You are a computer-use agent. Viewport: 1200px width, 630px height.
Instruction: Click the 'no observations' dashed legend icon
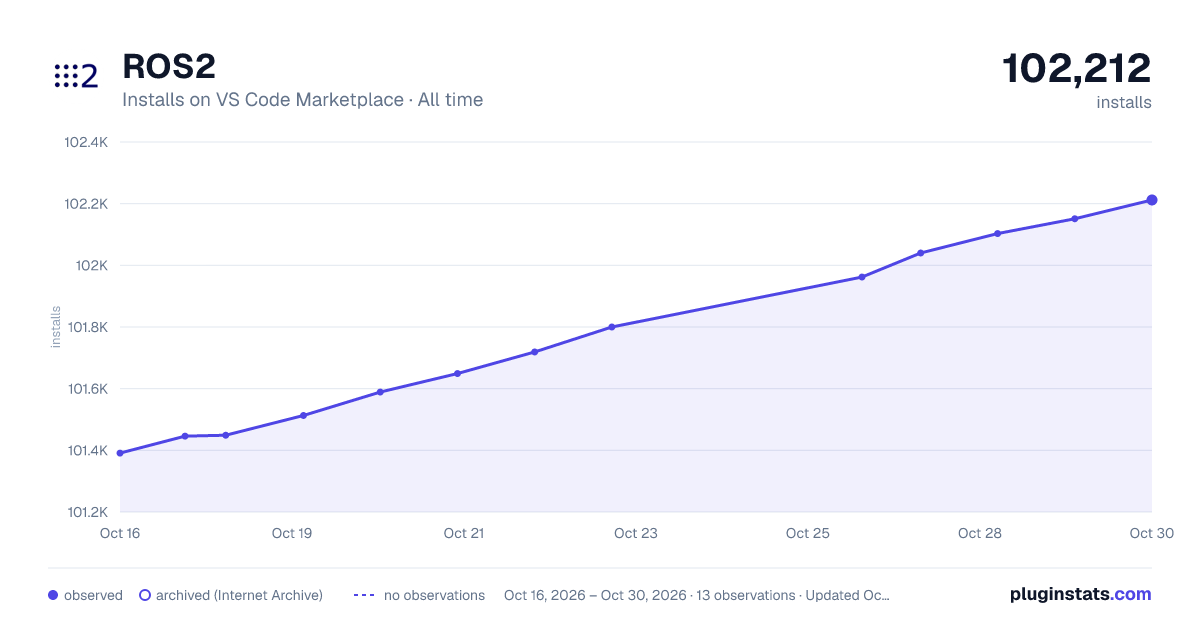click(x=364, y=595)
